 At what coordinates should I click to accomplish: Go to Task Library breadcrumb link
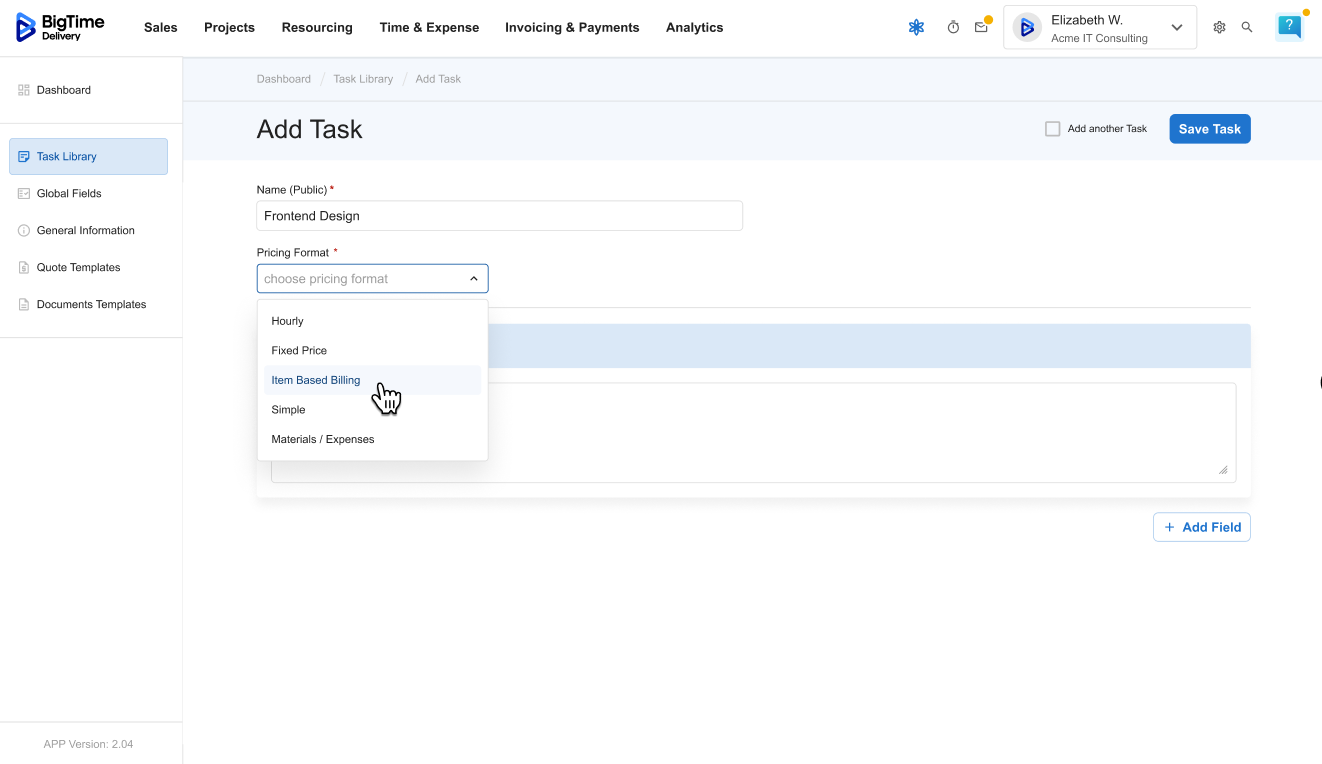click(x=363, y=79)
